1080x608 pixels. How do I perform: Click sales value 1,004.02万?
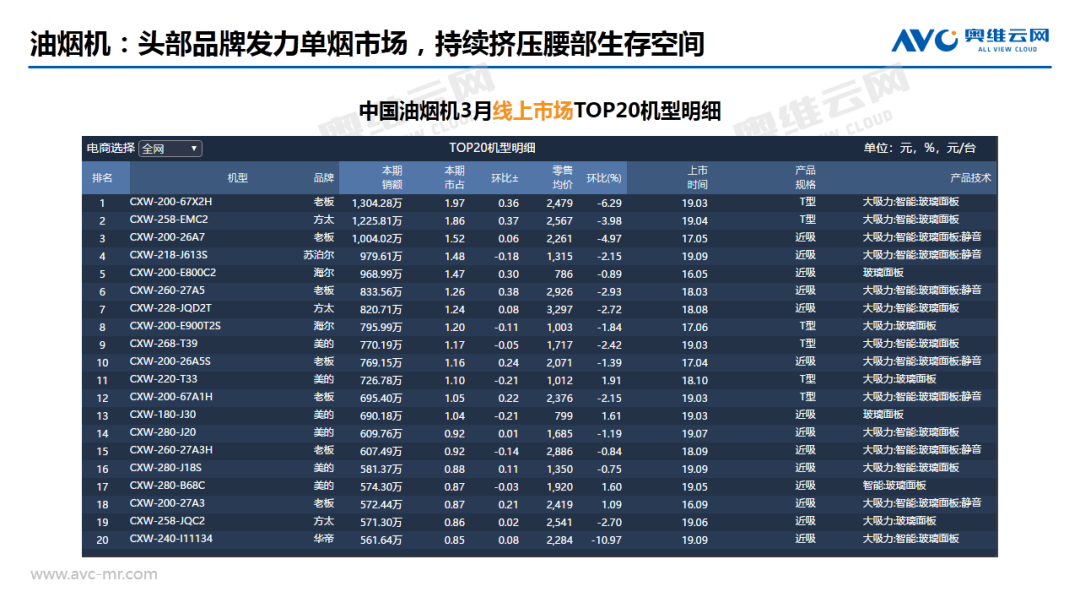pyautogui.click(x=377, y=239)
